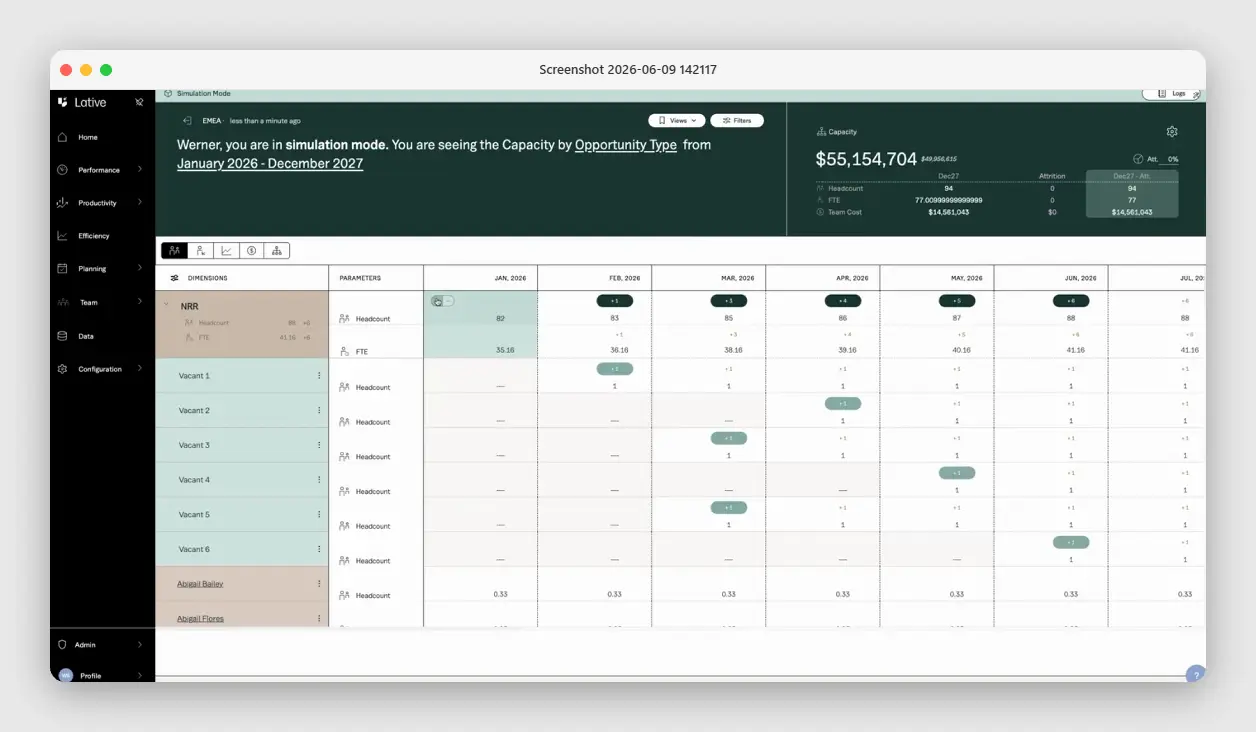Open the Efficiency section
The width and height of the screenshot is (1256, 732).
click(94, 236)
